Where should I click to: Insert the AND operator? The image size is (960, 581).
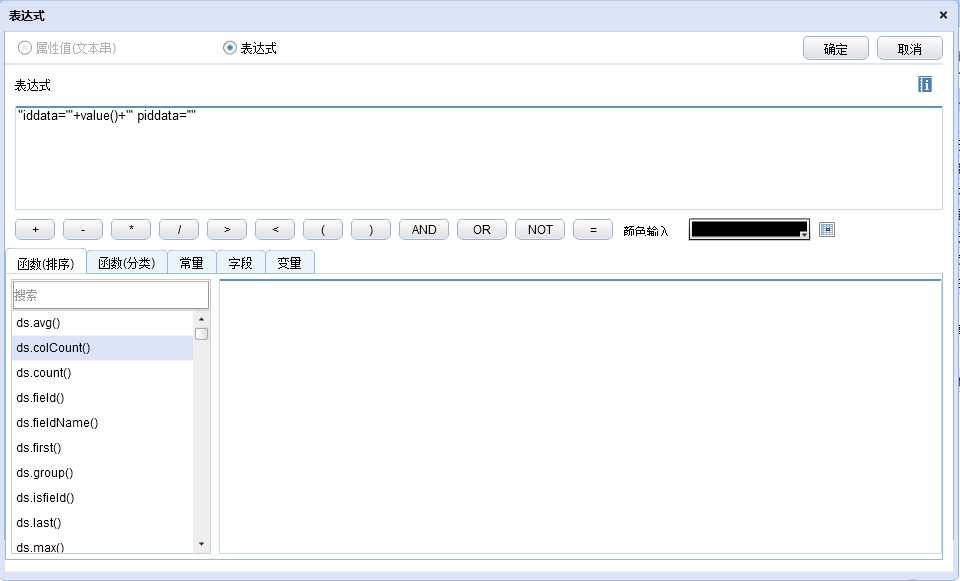(x=424, y=230)
